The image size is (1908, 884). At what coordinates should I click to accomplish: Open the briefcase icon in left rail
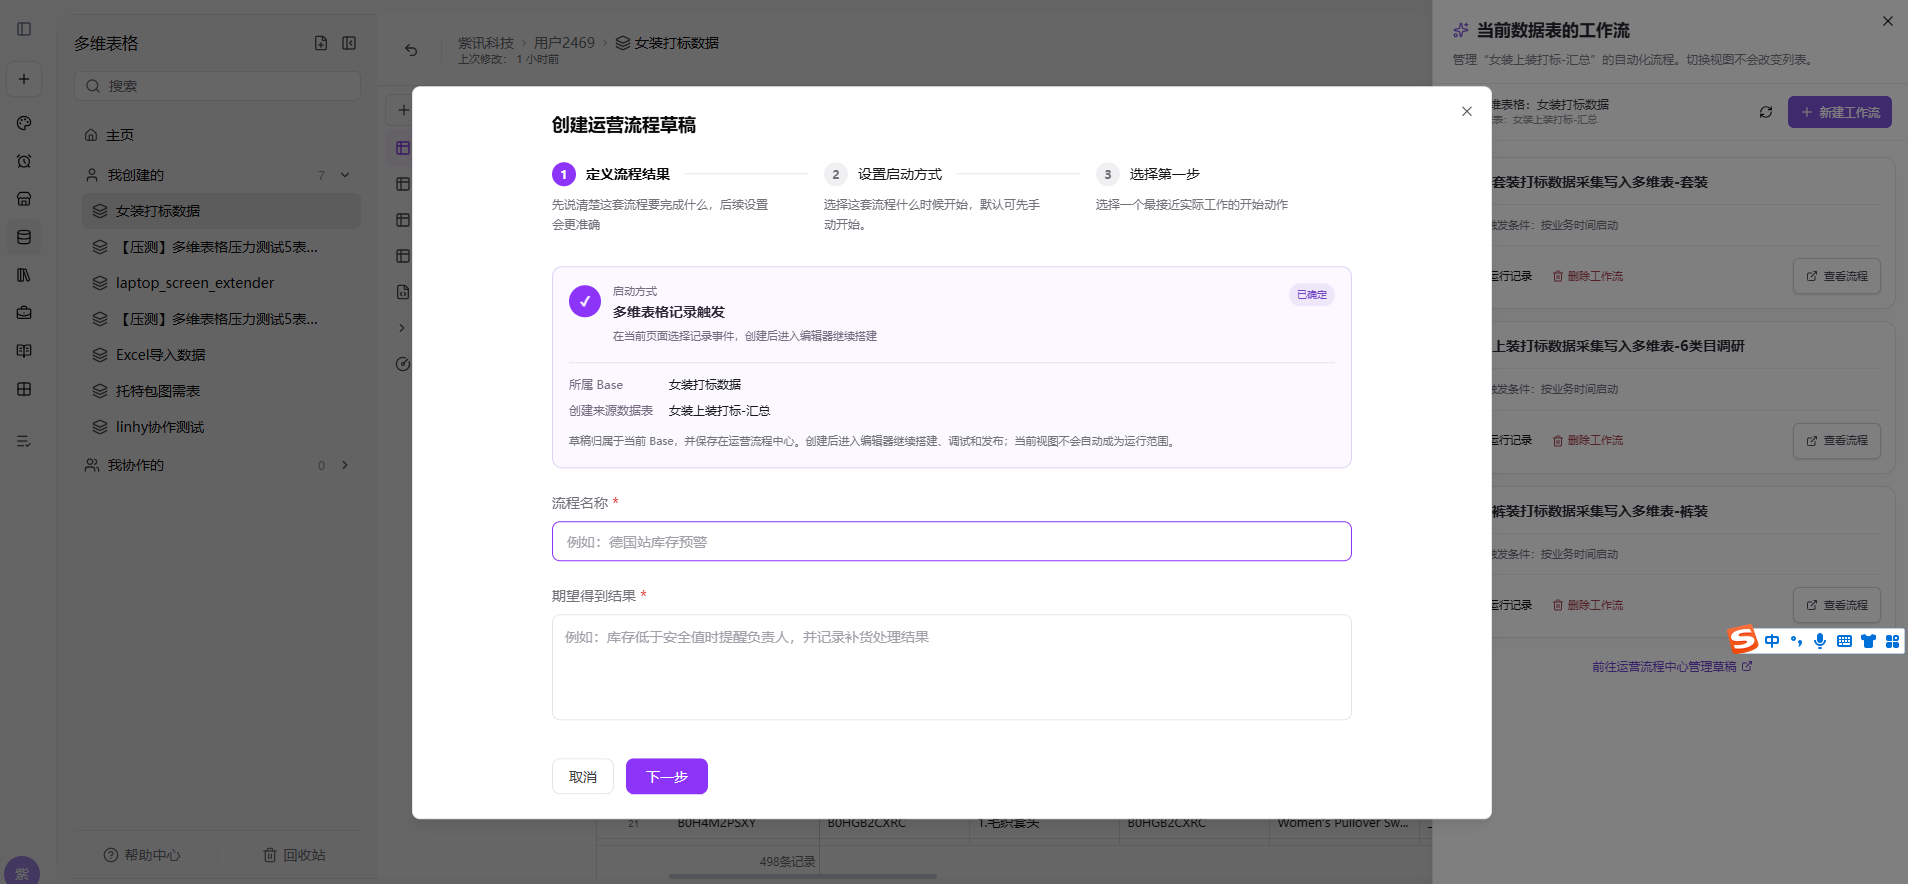24,313
